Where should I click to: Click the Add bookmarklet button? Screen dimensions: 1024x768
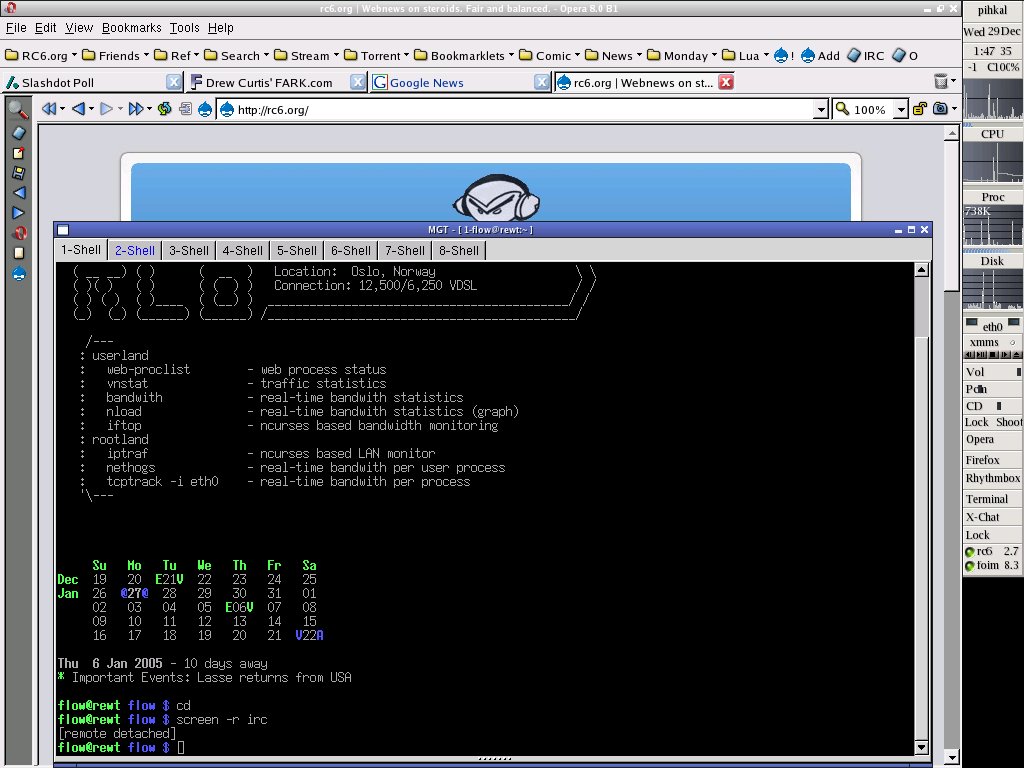click(820, 56)
